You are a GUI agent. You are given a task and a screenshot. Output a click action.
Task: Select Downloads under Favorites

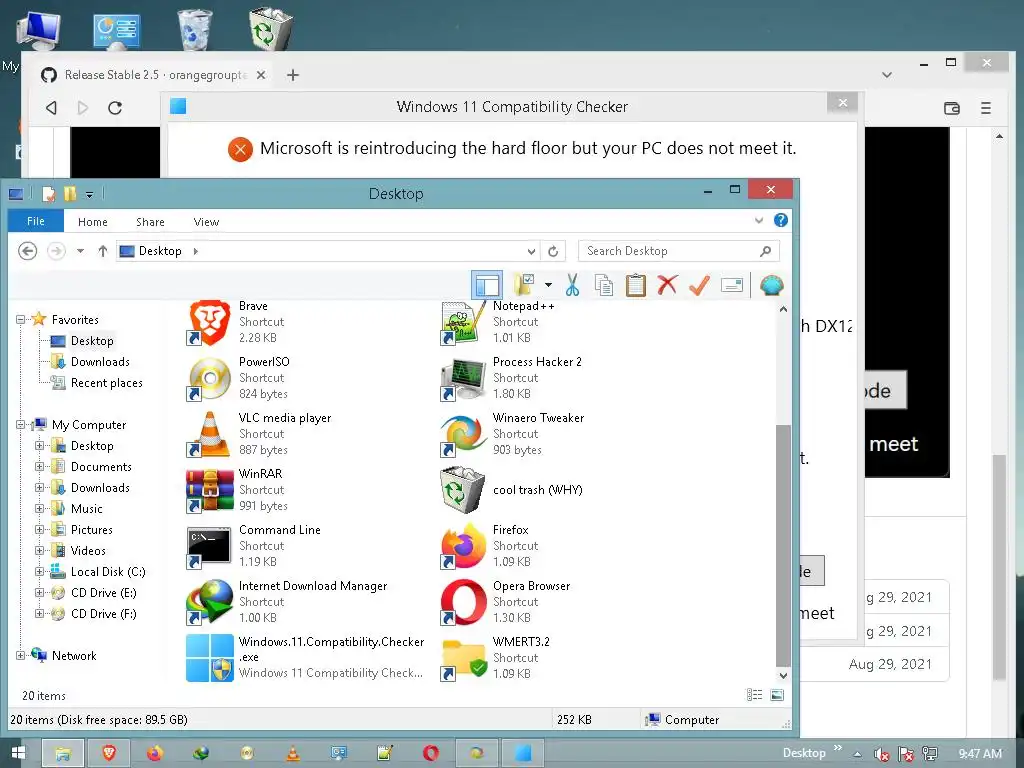click(x=100, y=362)
